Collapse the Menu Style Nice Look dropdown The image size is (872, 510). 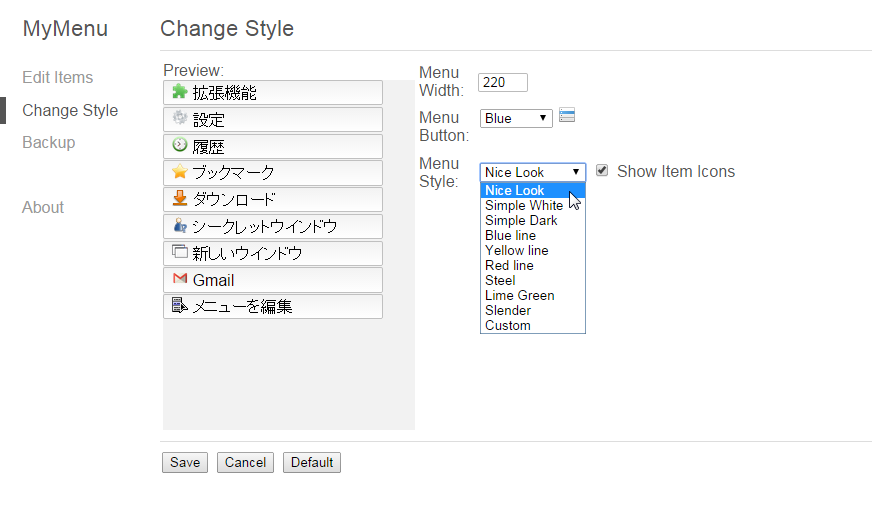[533, 172]
